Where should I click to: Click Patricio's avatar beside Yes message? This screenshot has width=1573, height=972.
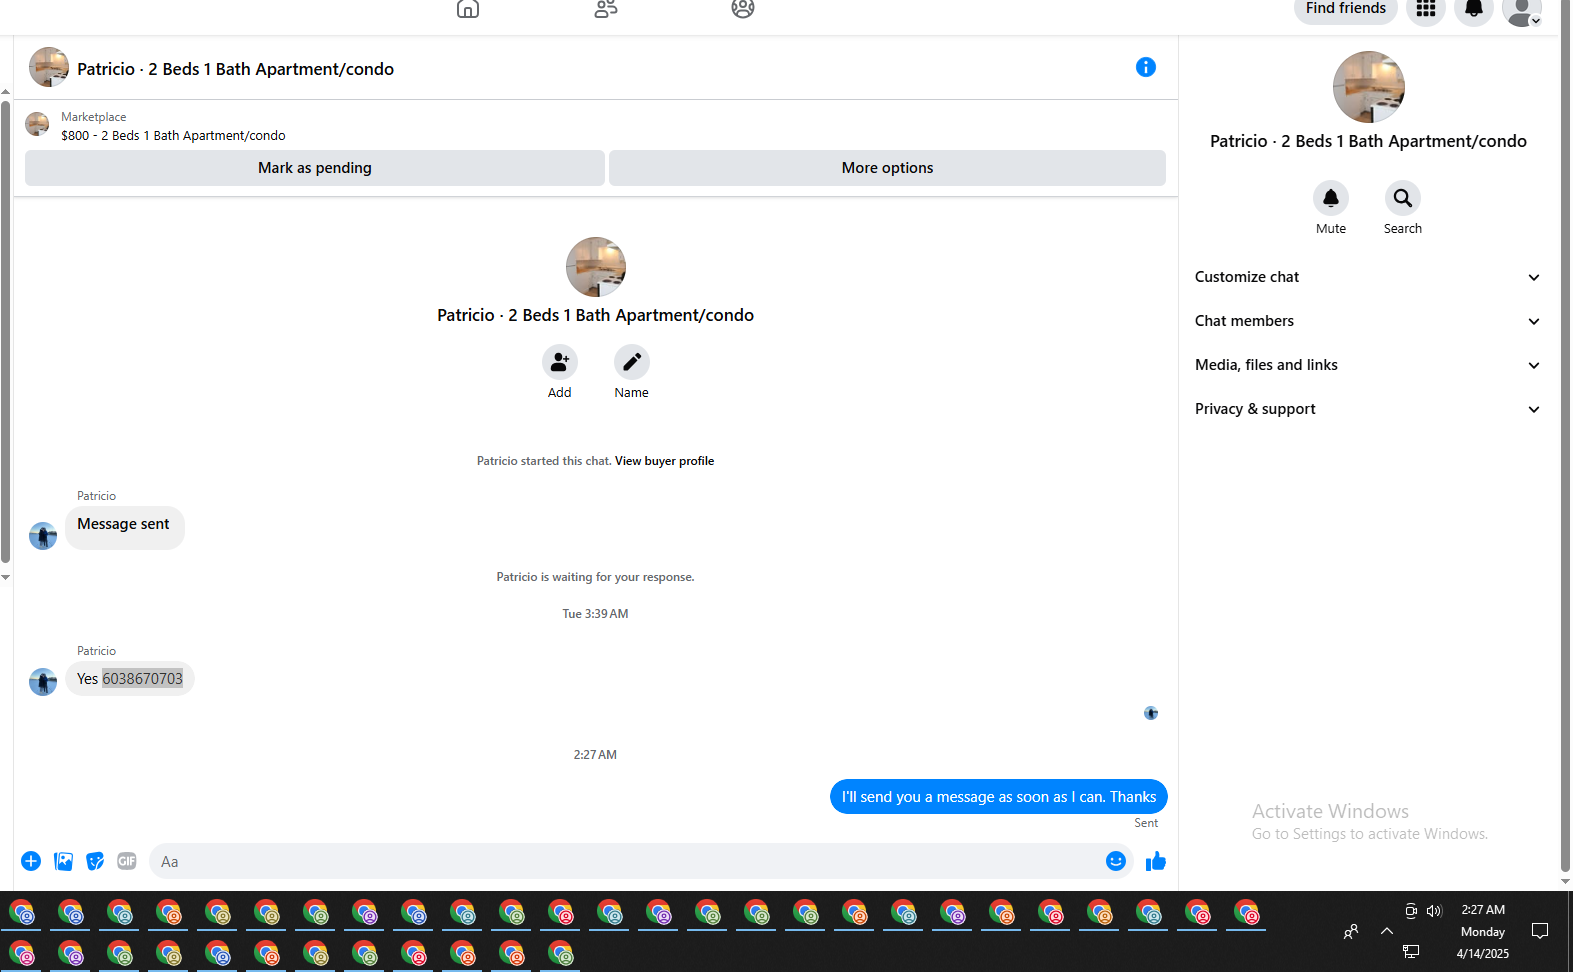click(43, 682)
